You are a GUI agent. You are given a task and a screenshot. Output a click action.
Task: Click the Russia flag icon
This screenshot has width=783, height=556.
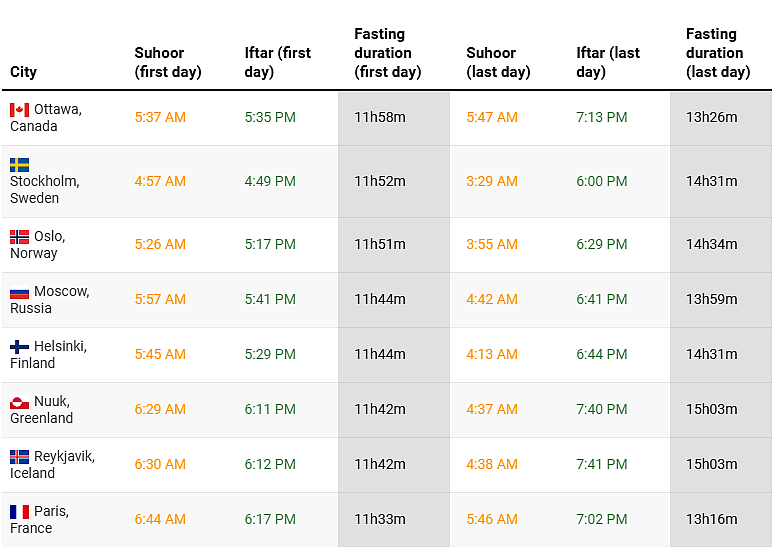tap(20, 292)
